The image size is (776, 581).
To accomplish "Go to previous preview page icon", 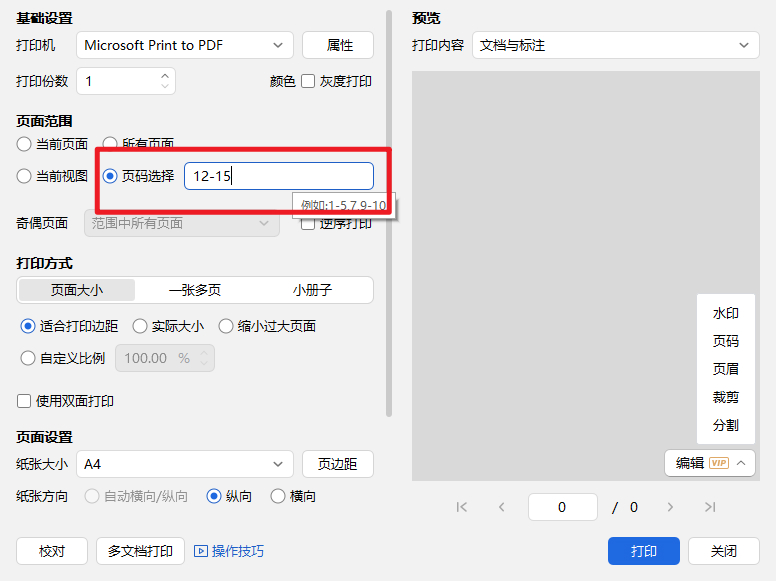I will (x=501, y=507).
